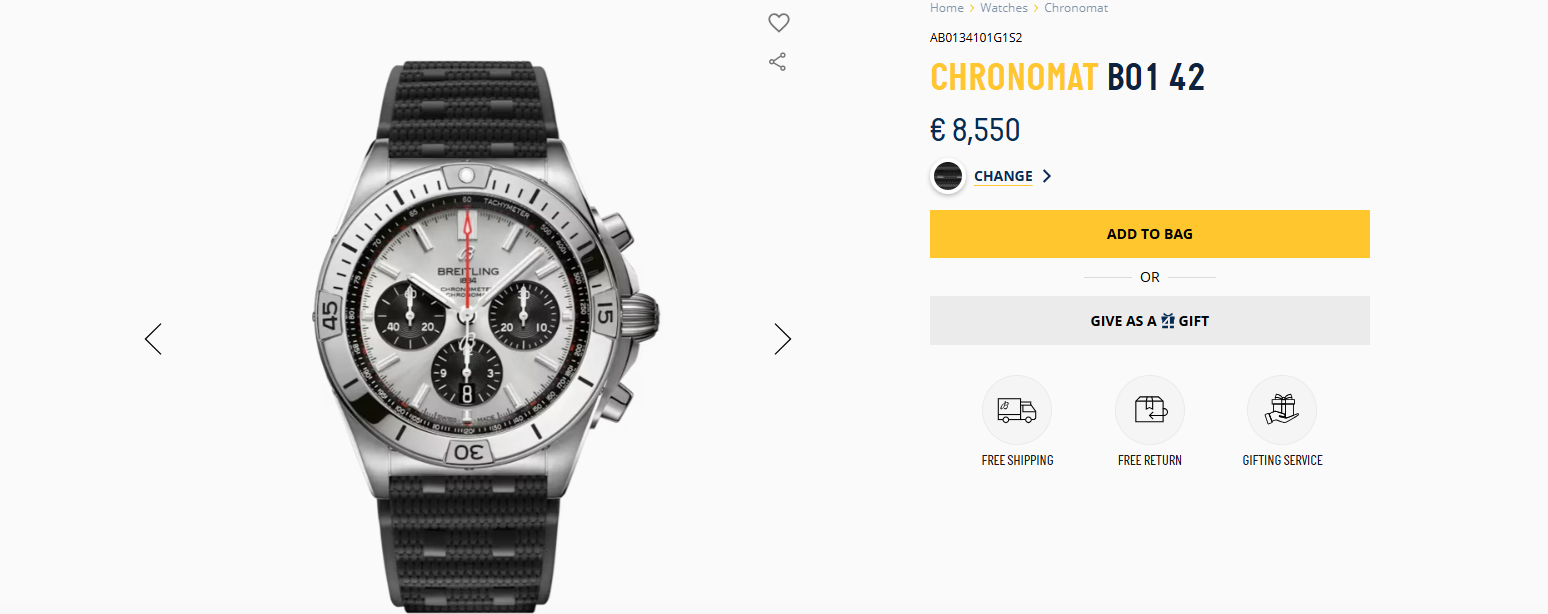The image size is (1548, 614).
Task: Show previous watch image with left arrow
Action: 153,339
